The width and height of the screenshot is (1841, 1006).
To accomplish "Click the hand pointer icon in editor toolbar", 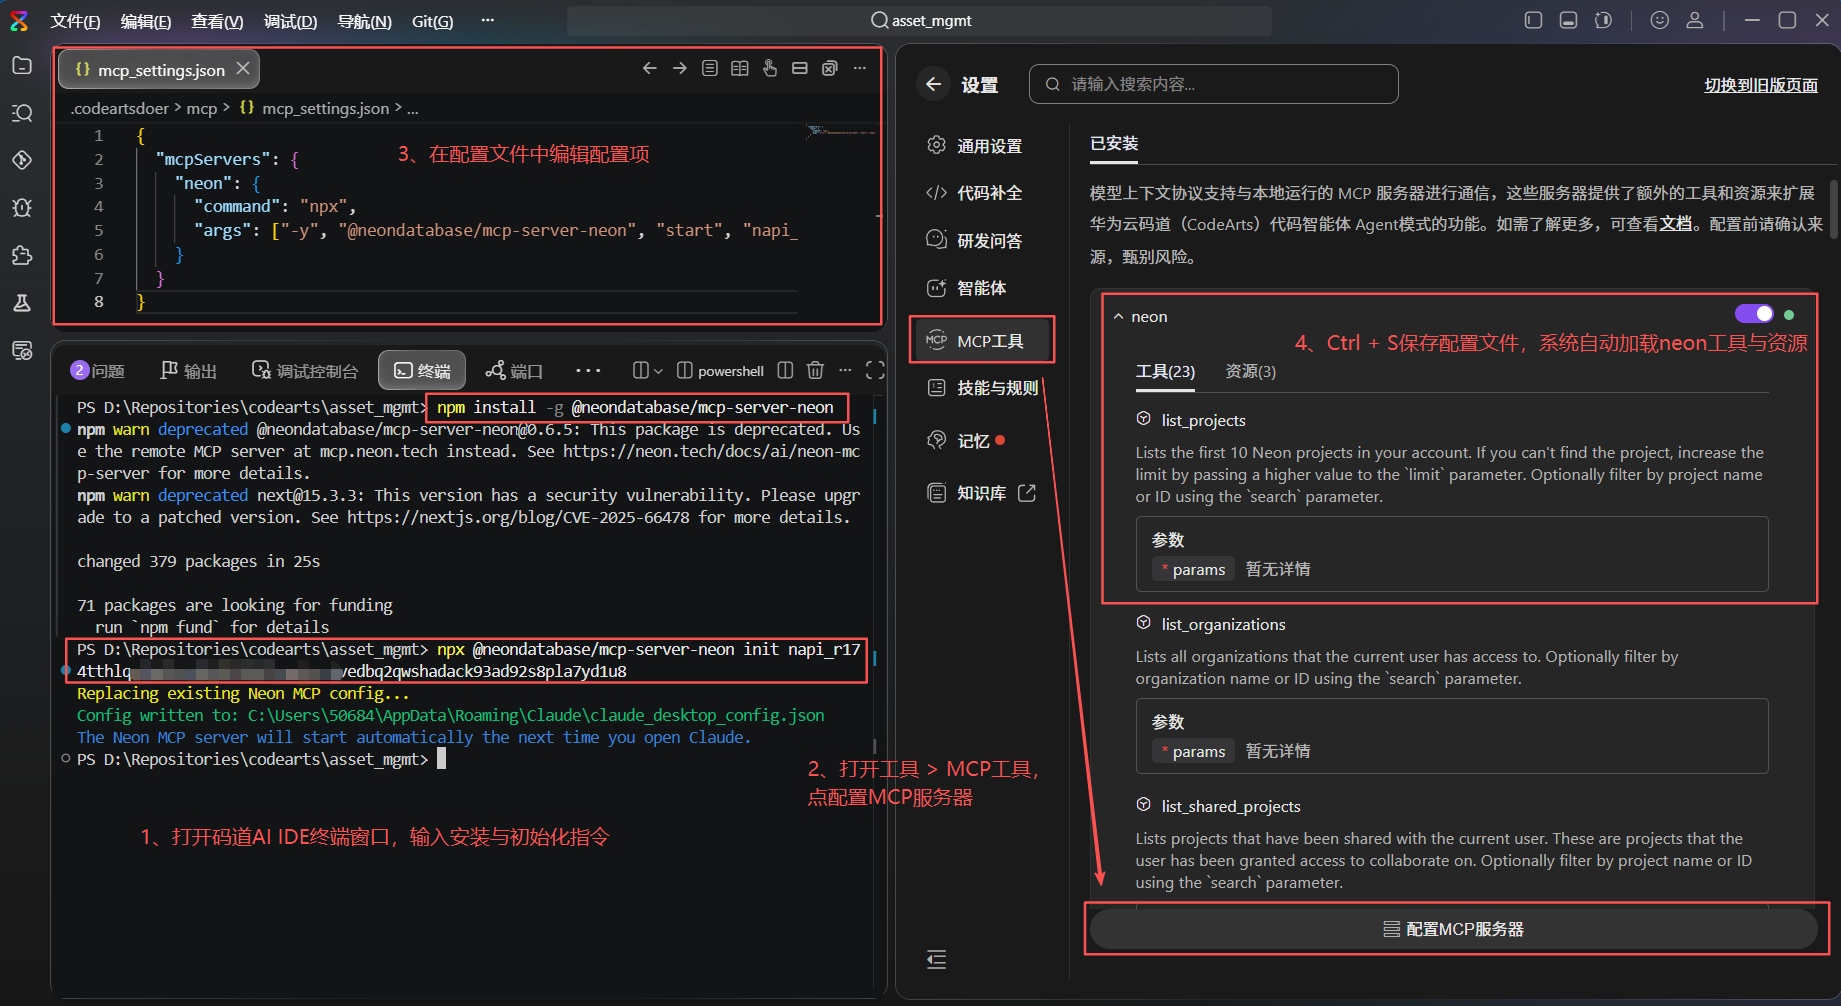I will [770, 68].
